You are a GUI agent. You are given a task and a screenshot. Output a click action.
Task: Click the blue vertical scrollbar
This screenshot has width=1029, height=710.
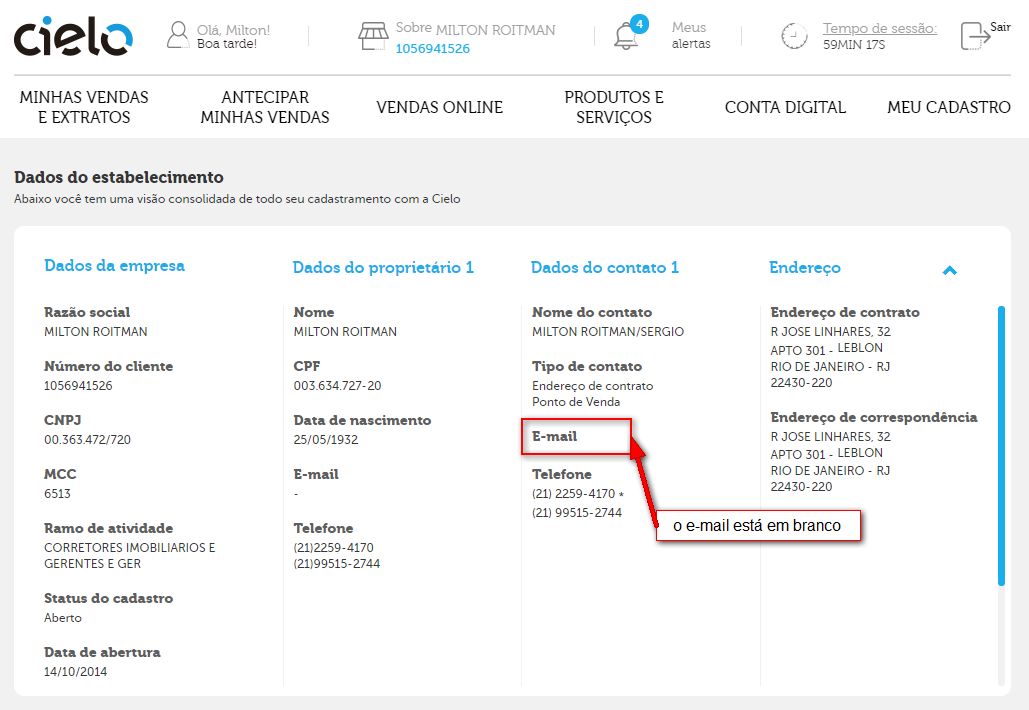point(1001,446)
